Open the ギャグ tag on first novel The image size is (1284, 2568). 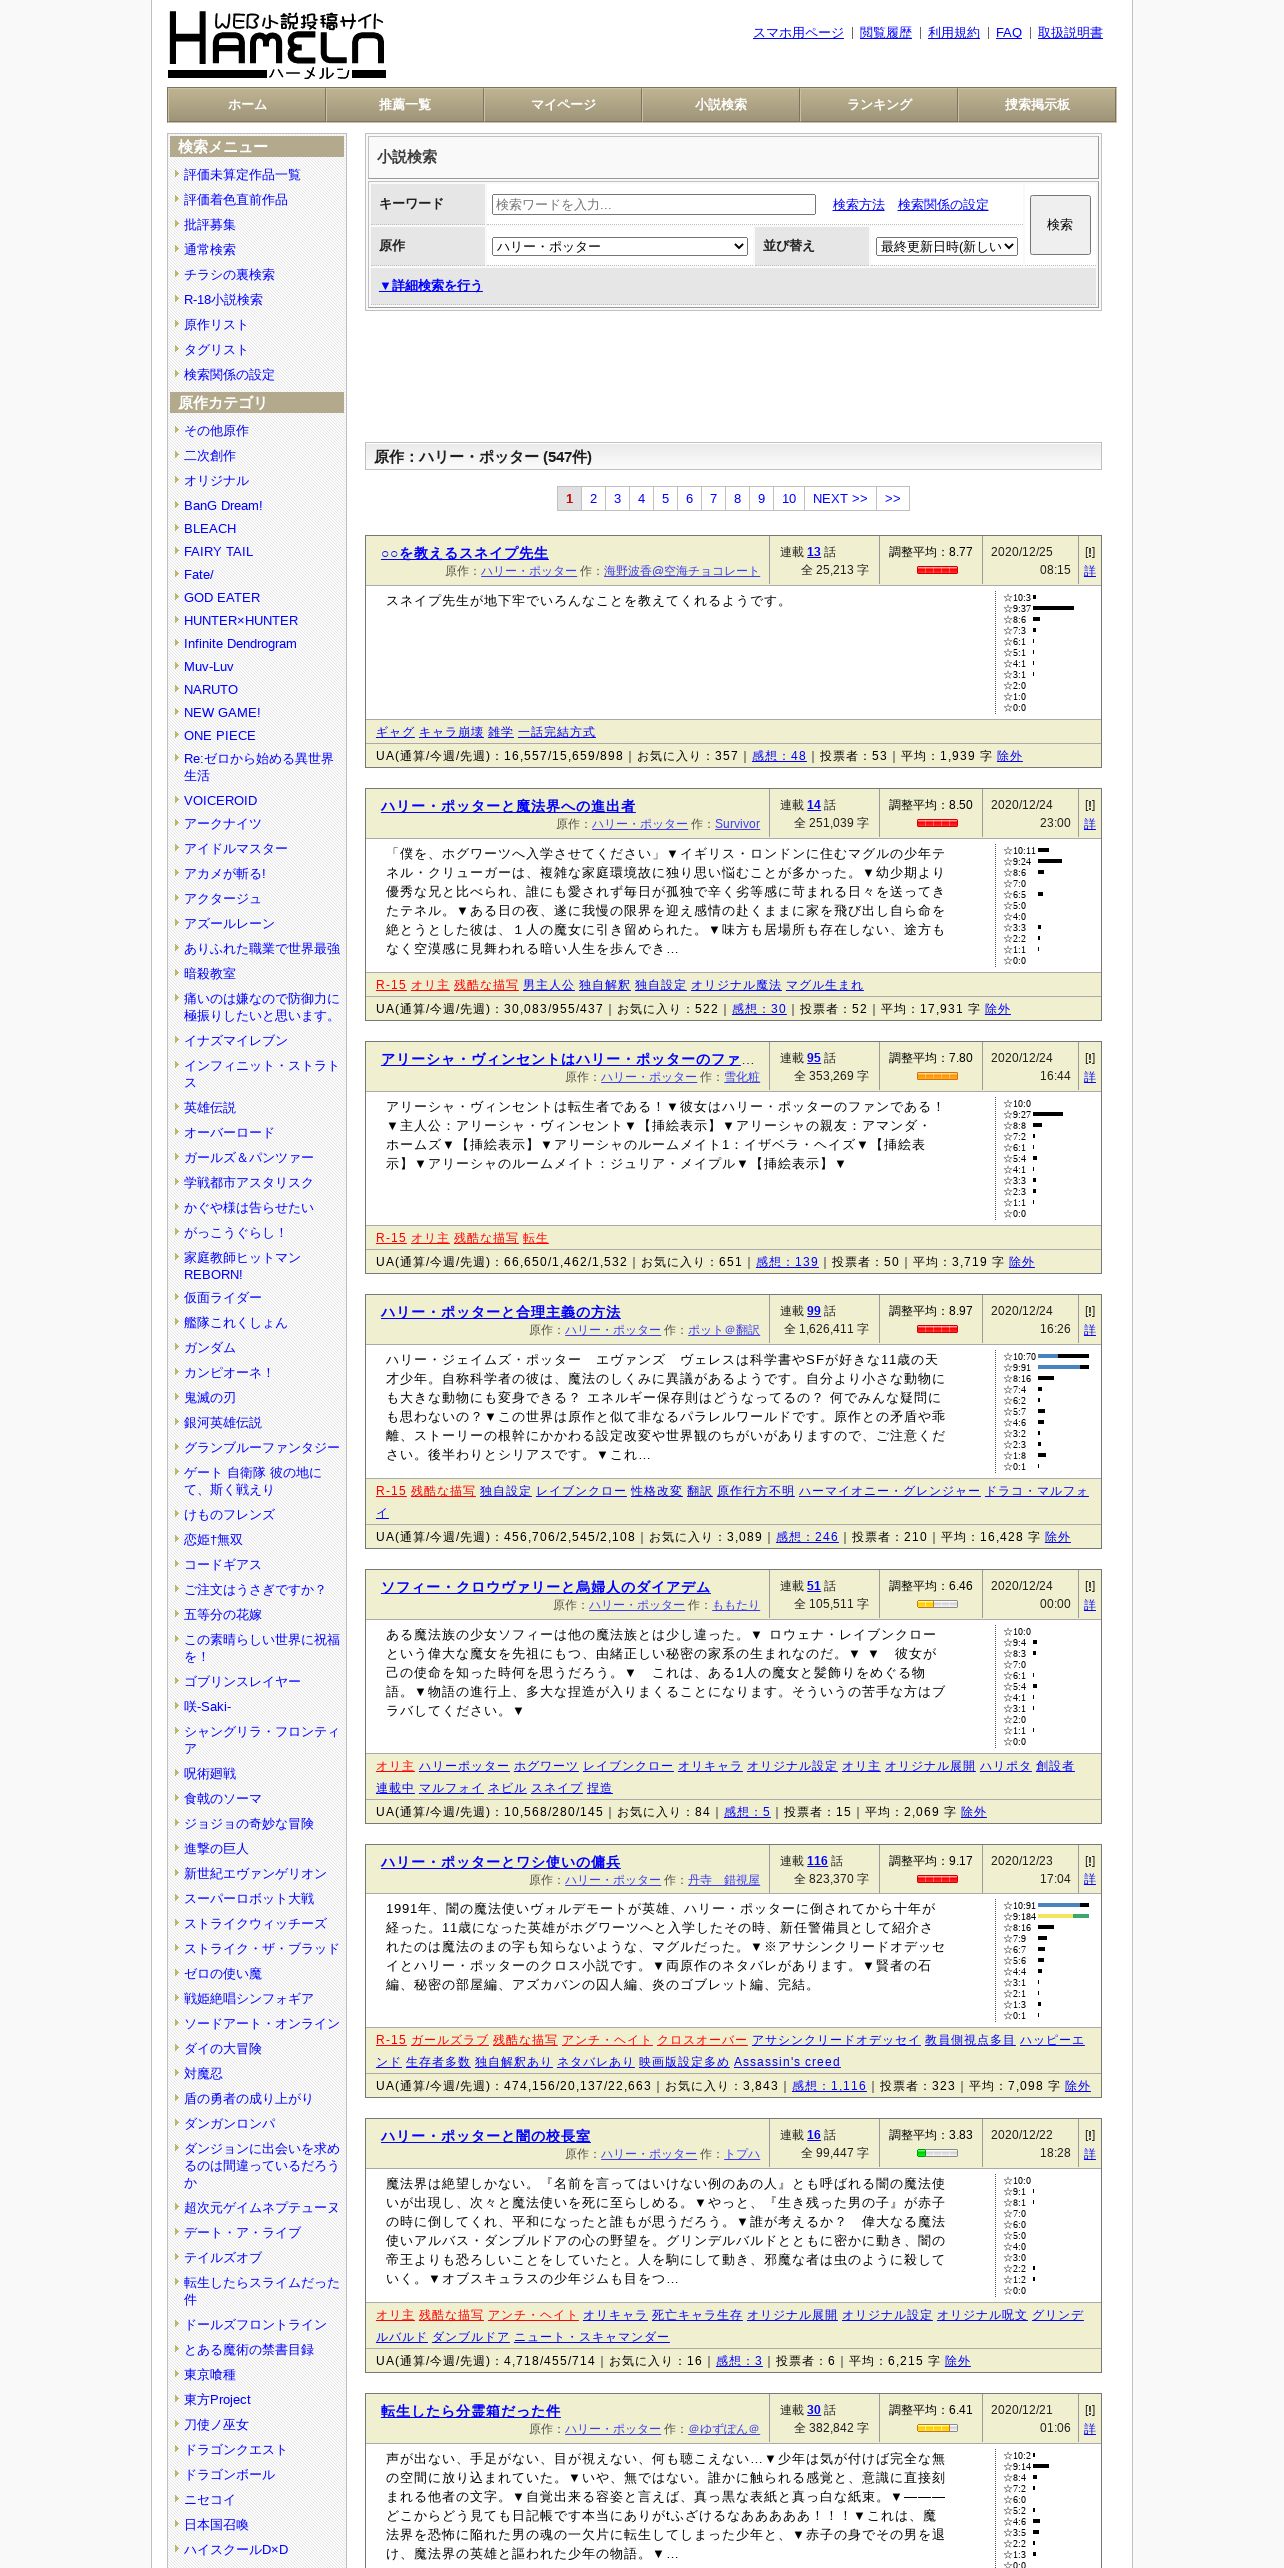[395, 732]
